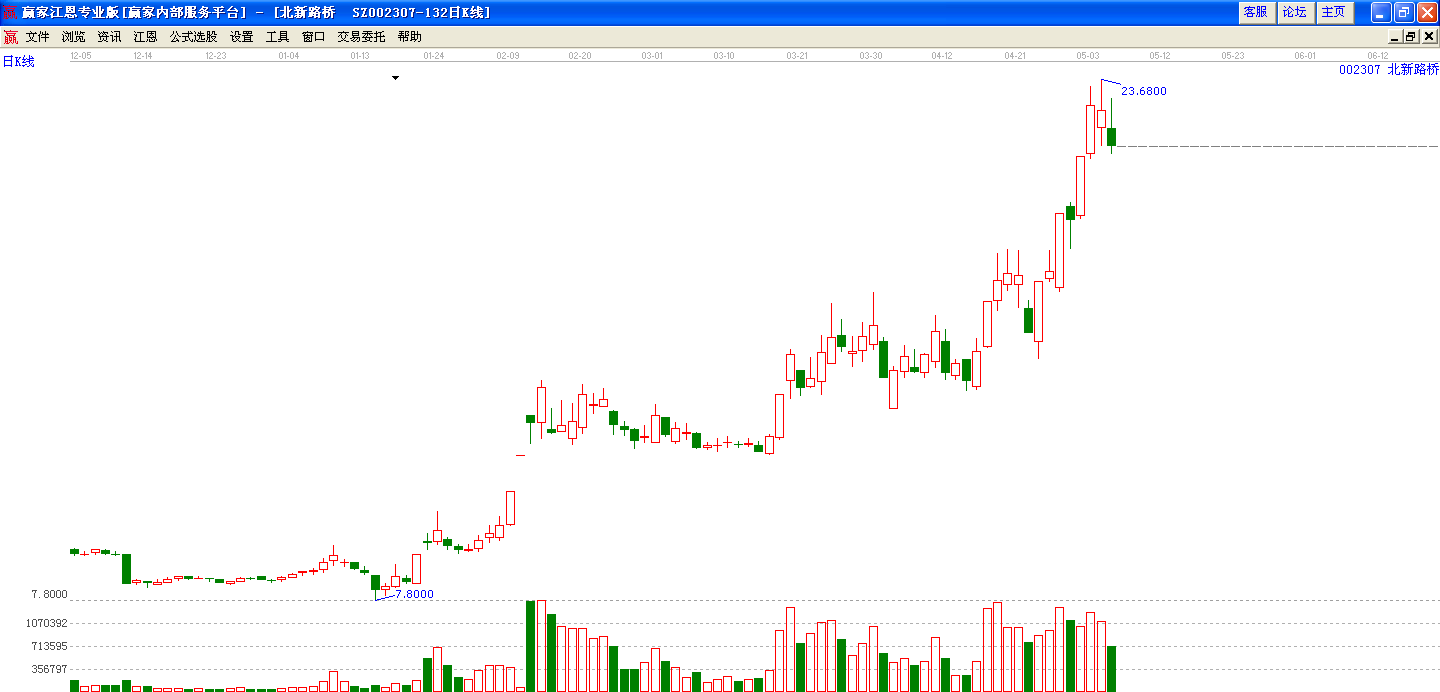Restore the inner chart window
The height and width of the screenshot is (692, 1440).
point(1411,37)
